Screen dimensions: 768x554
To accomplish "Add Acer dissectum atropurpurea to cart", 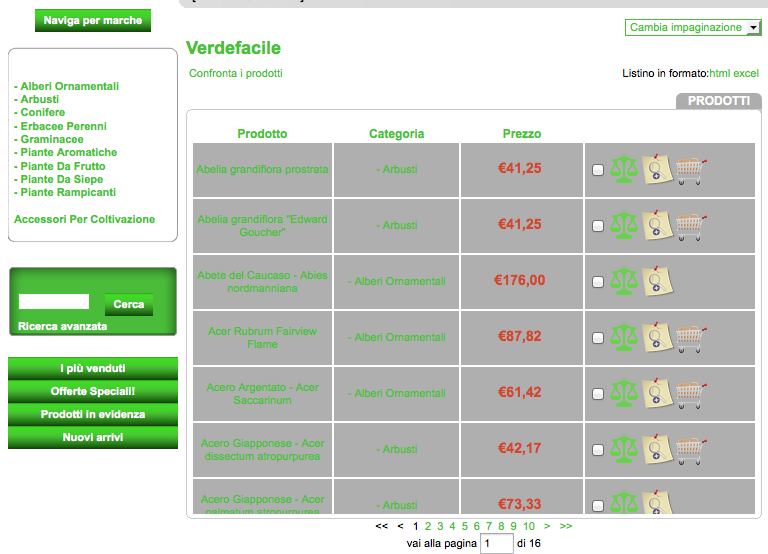I will [x=691, y=450].
